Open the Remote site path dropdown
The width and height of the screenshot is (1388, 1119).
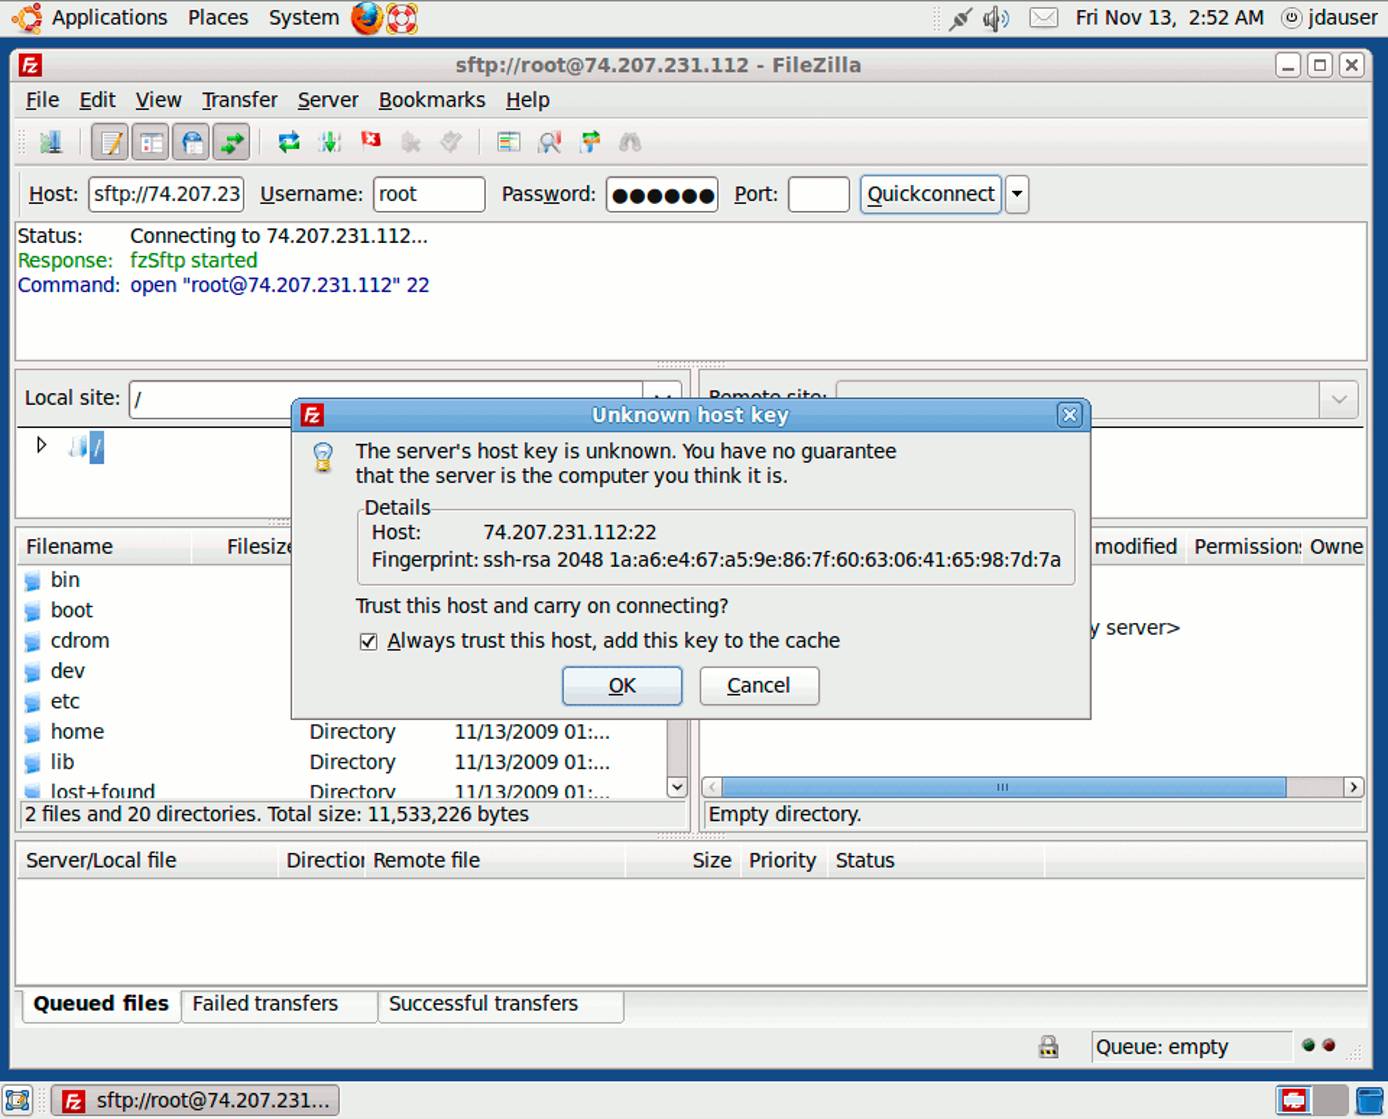1338,399
